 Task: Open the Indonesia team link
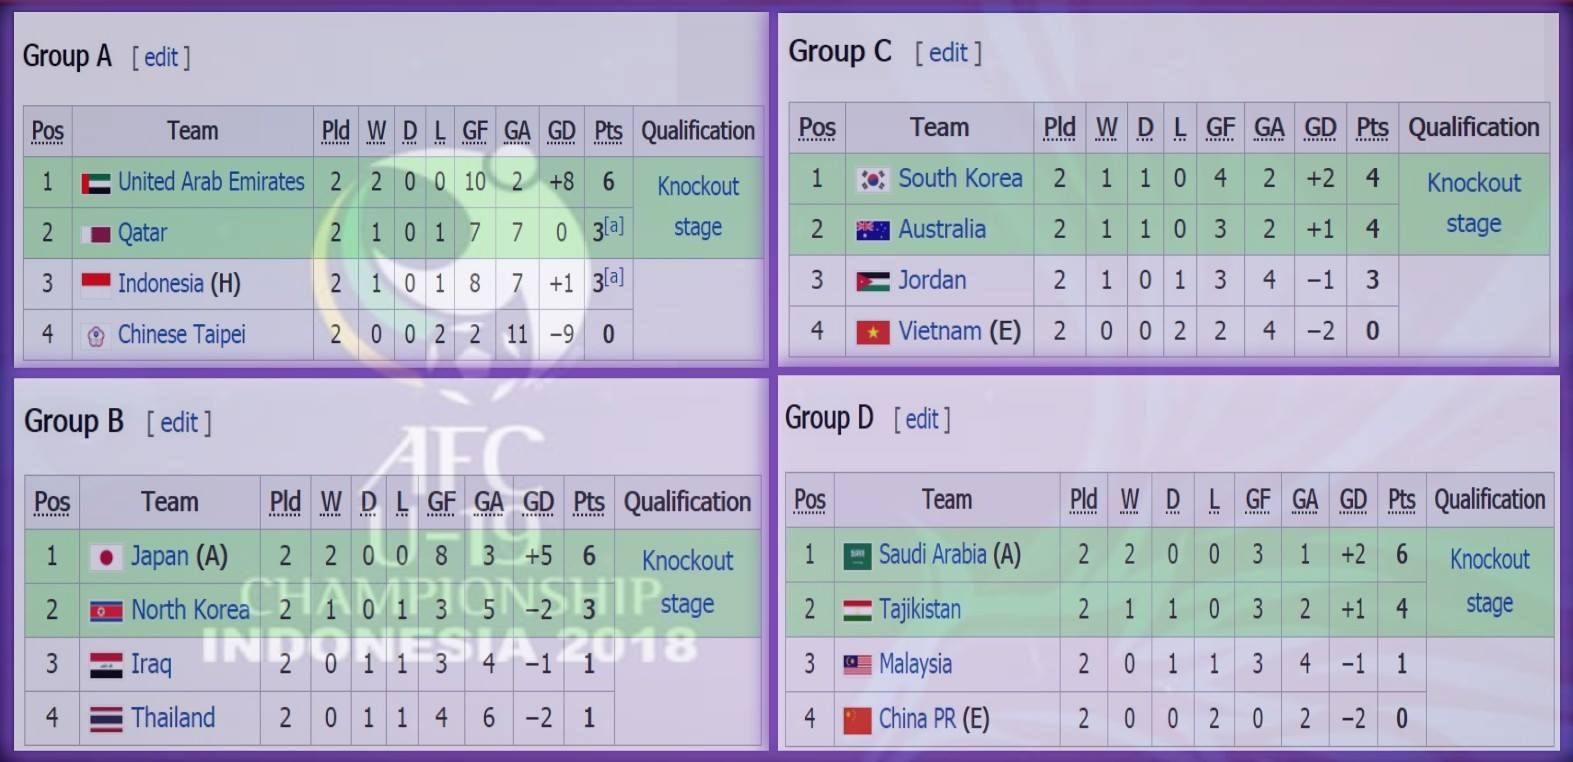[160, 284]
